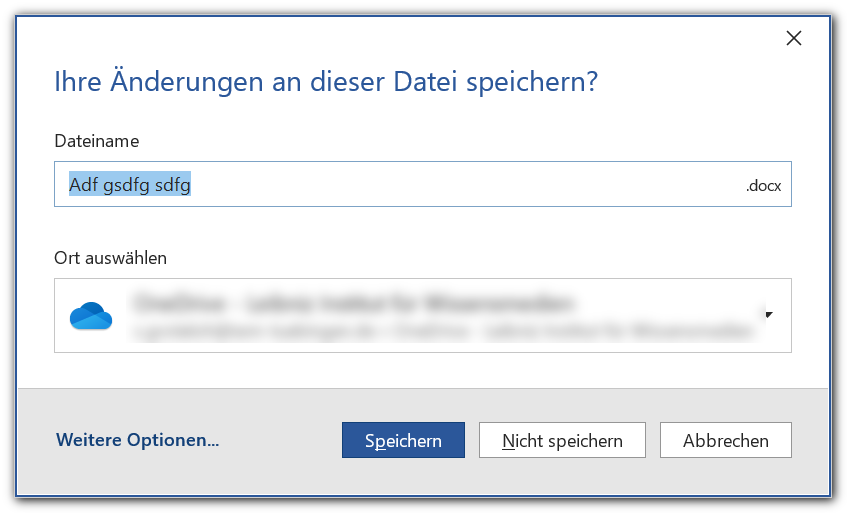Click the last word sdfg in filename
The width and height of the screenshot is (847, 513).
point(172,185)
